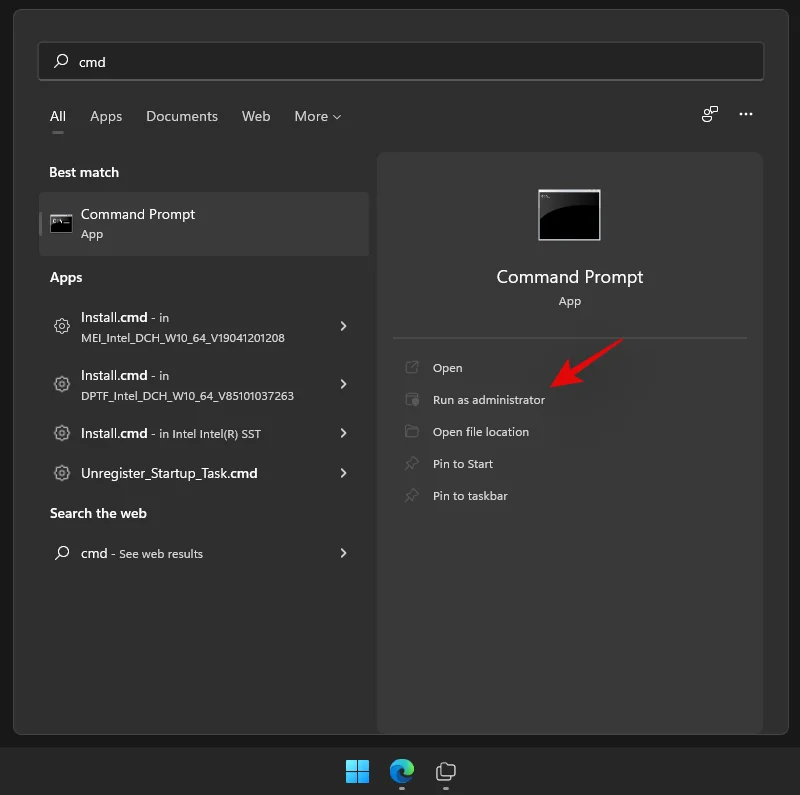The height and width of the screenshot is (795, 800).
Task: Open the ellipsis options menu
Action: pos(746,114)
